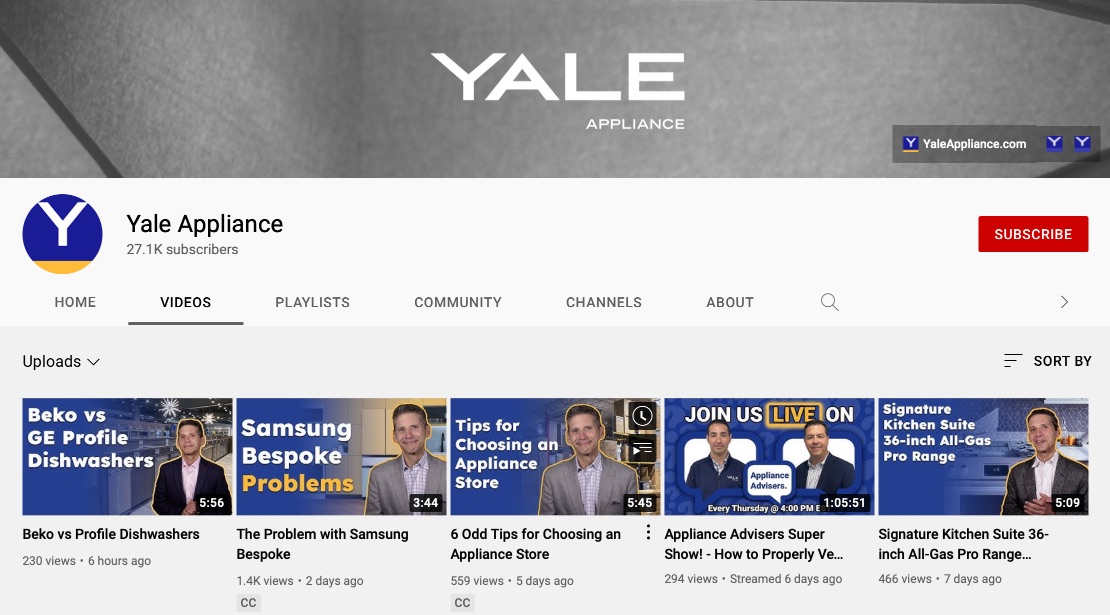Play the Beko vs GE Profile Dishwashers thumbnail
1110x615 pixels.
click(x=127, y=456)
